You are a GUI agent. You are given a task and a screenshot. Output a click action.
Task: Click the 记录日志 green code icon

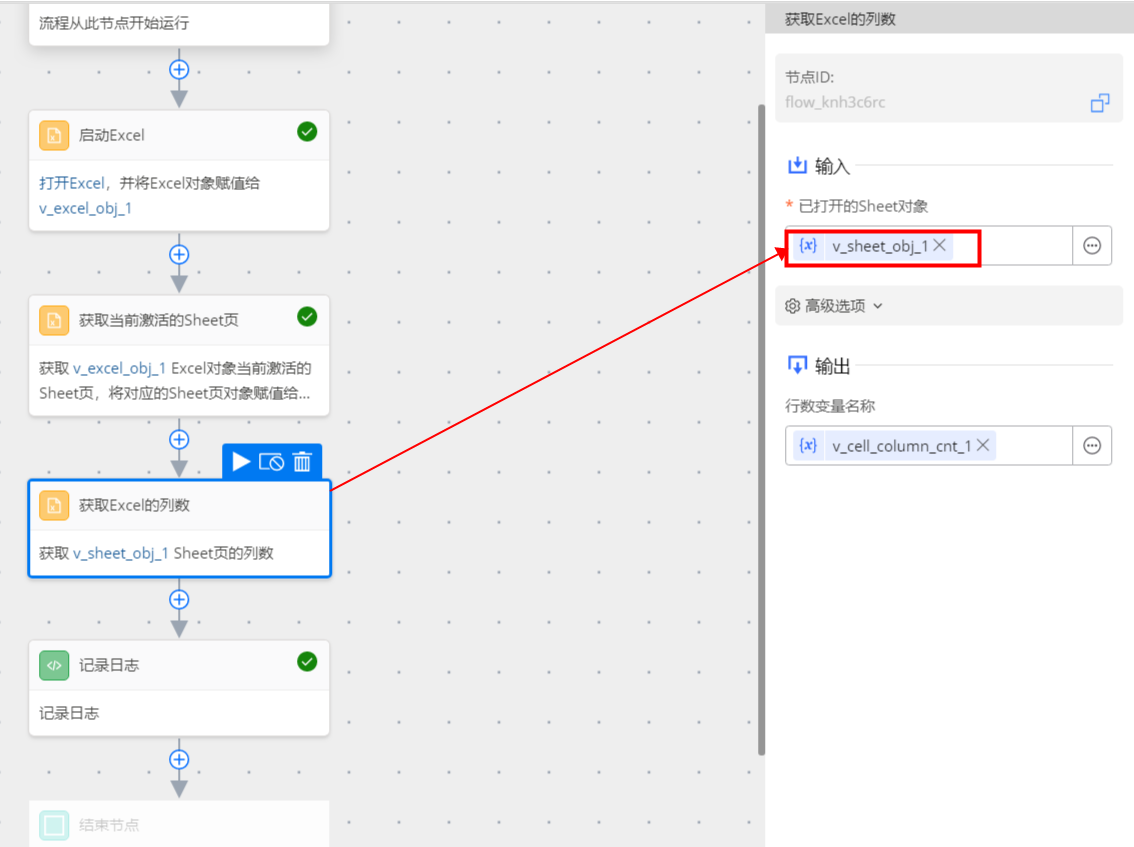pos(54,665)
